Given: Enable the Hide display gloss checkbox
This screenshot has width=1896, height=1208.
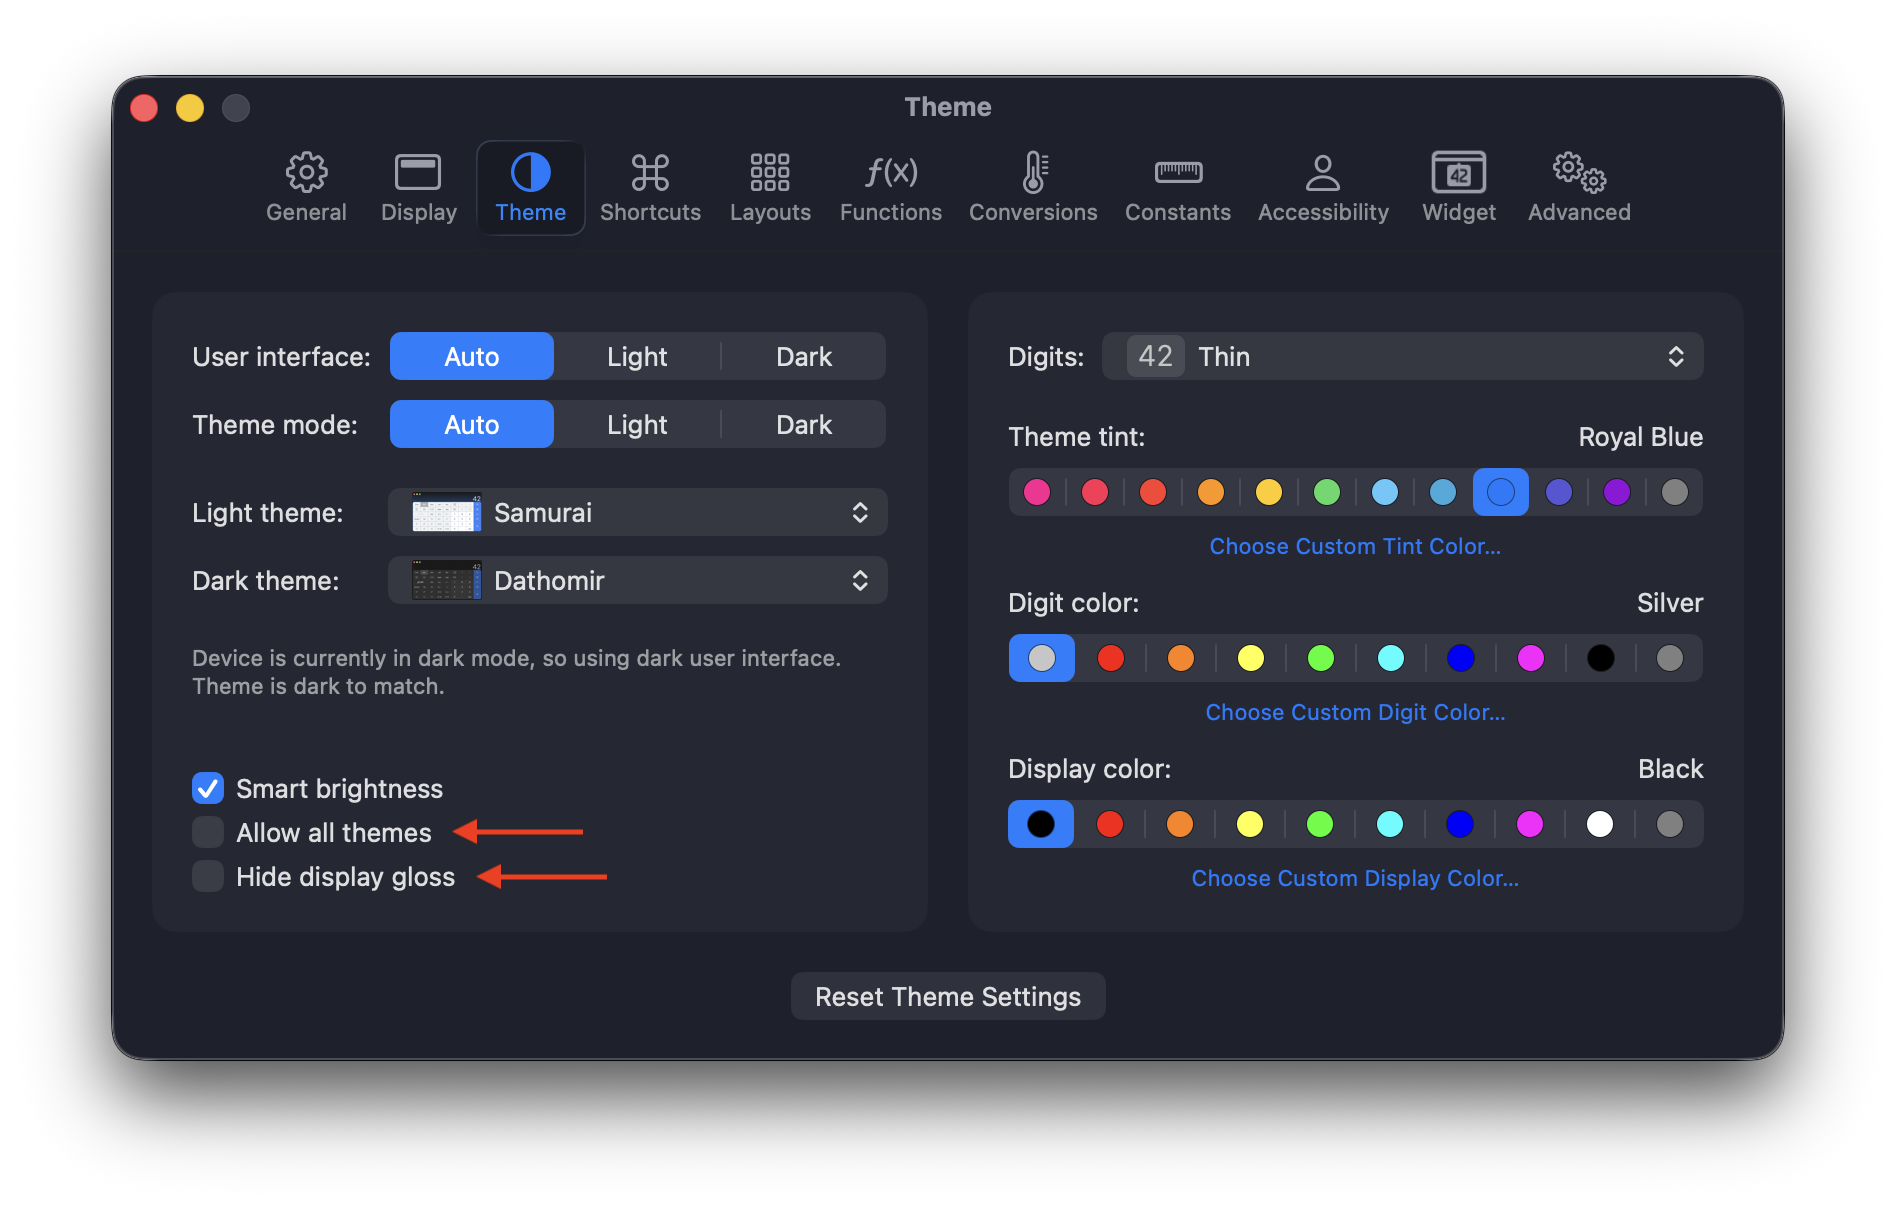Looking at the screenshot, I should coord(208,876).
